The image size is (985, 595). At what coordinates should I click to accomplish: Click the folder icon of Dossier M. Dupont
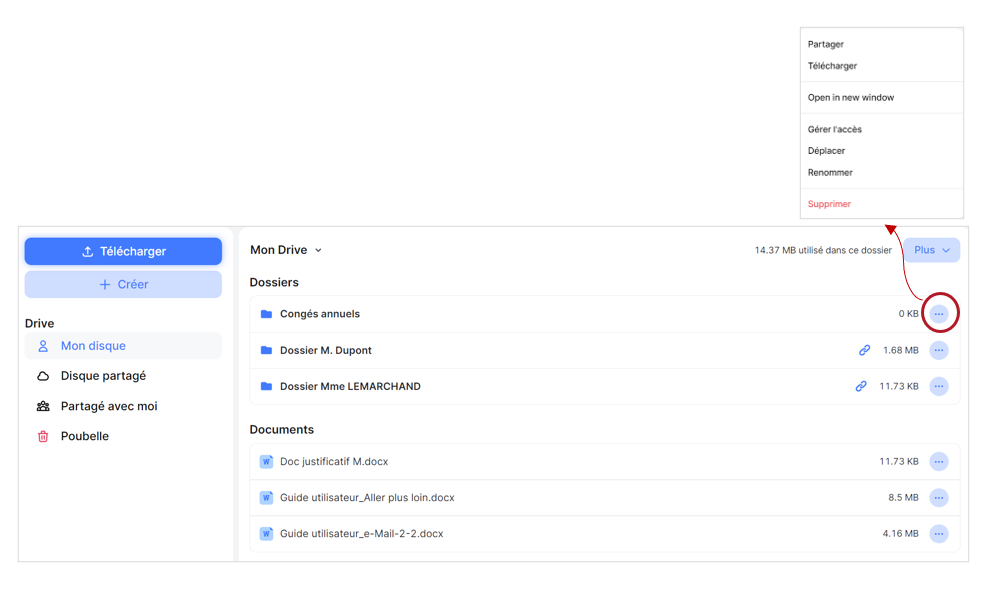(266, 350)
